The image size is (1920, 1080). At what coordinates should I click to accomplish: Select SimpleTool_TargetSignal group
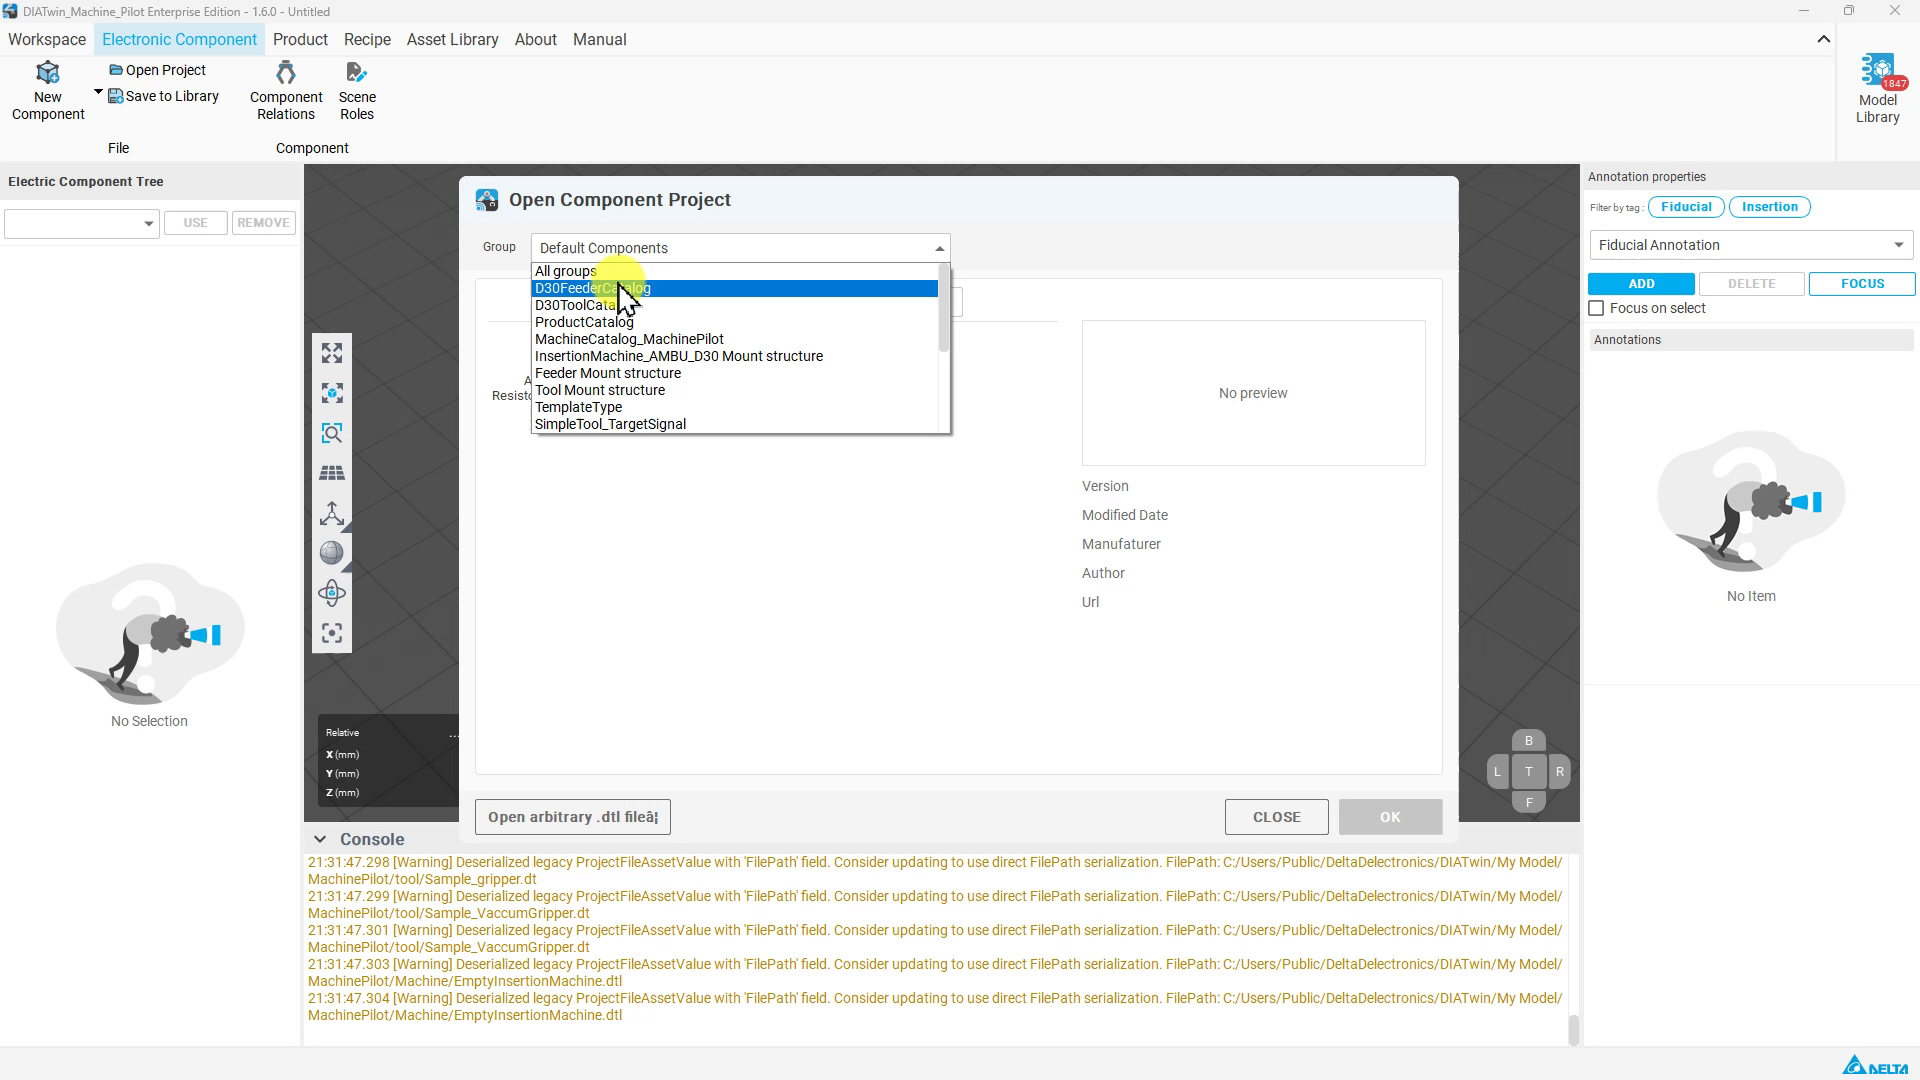tap(735, 424)
